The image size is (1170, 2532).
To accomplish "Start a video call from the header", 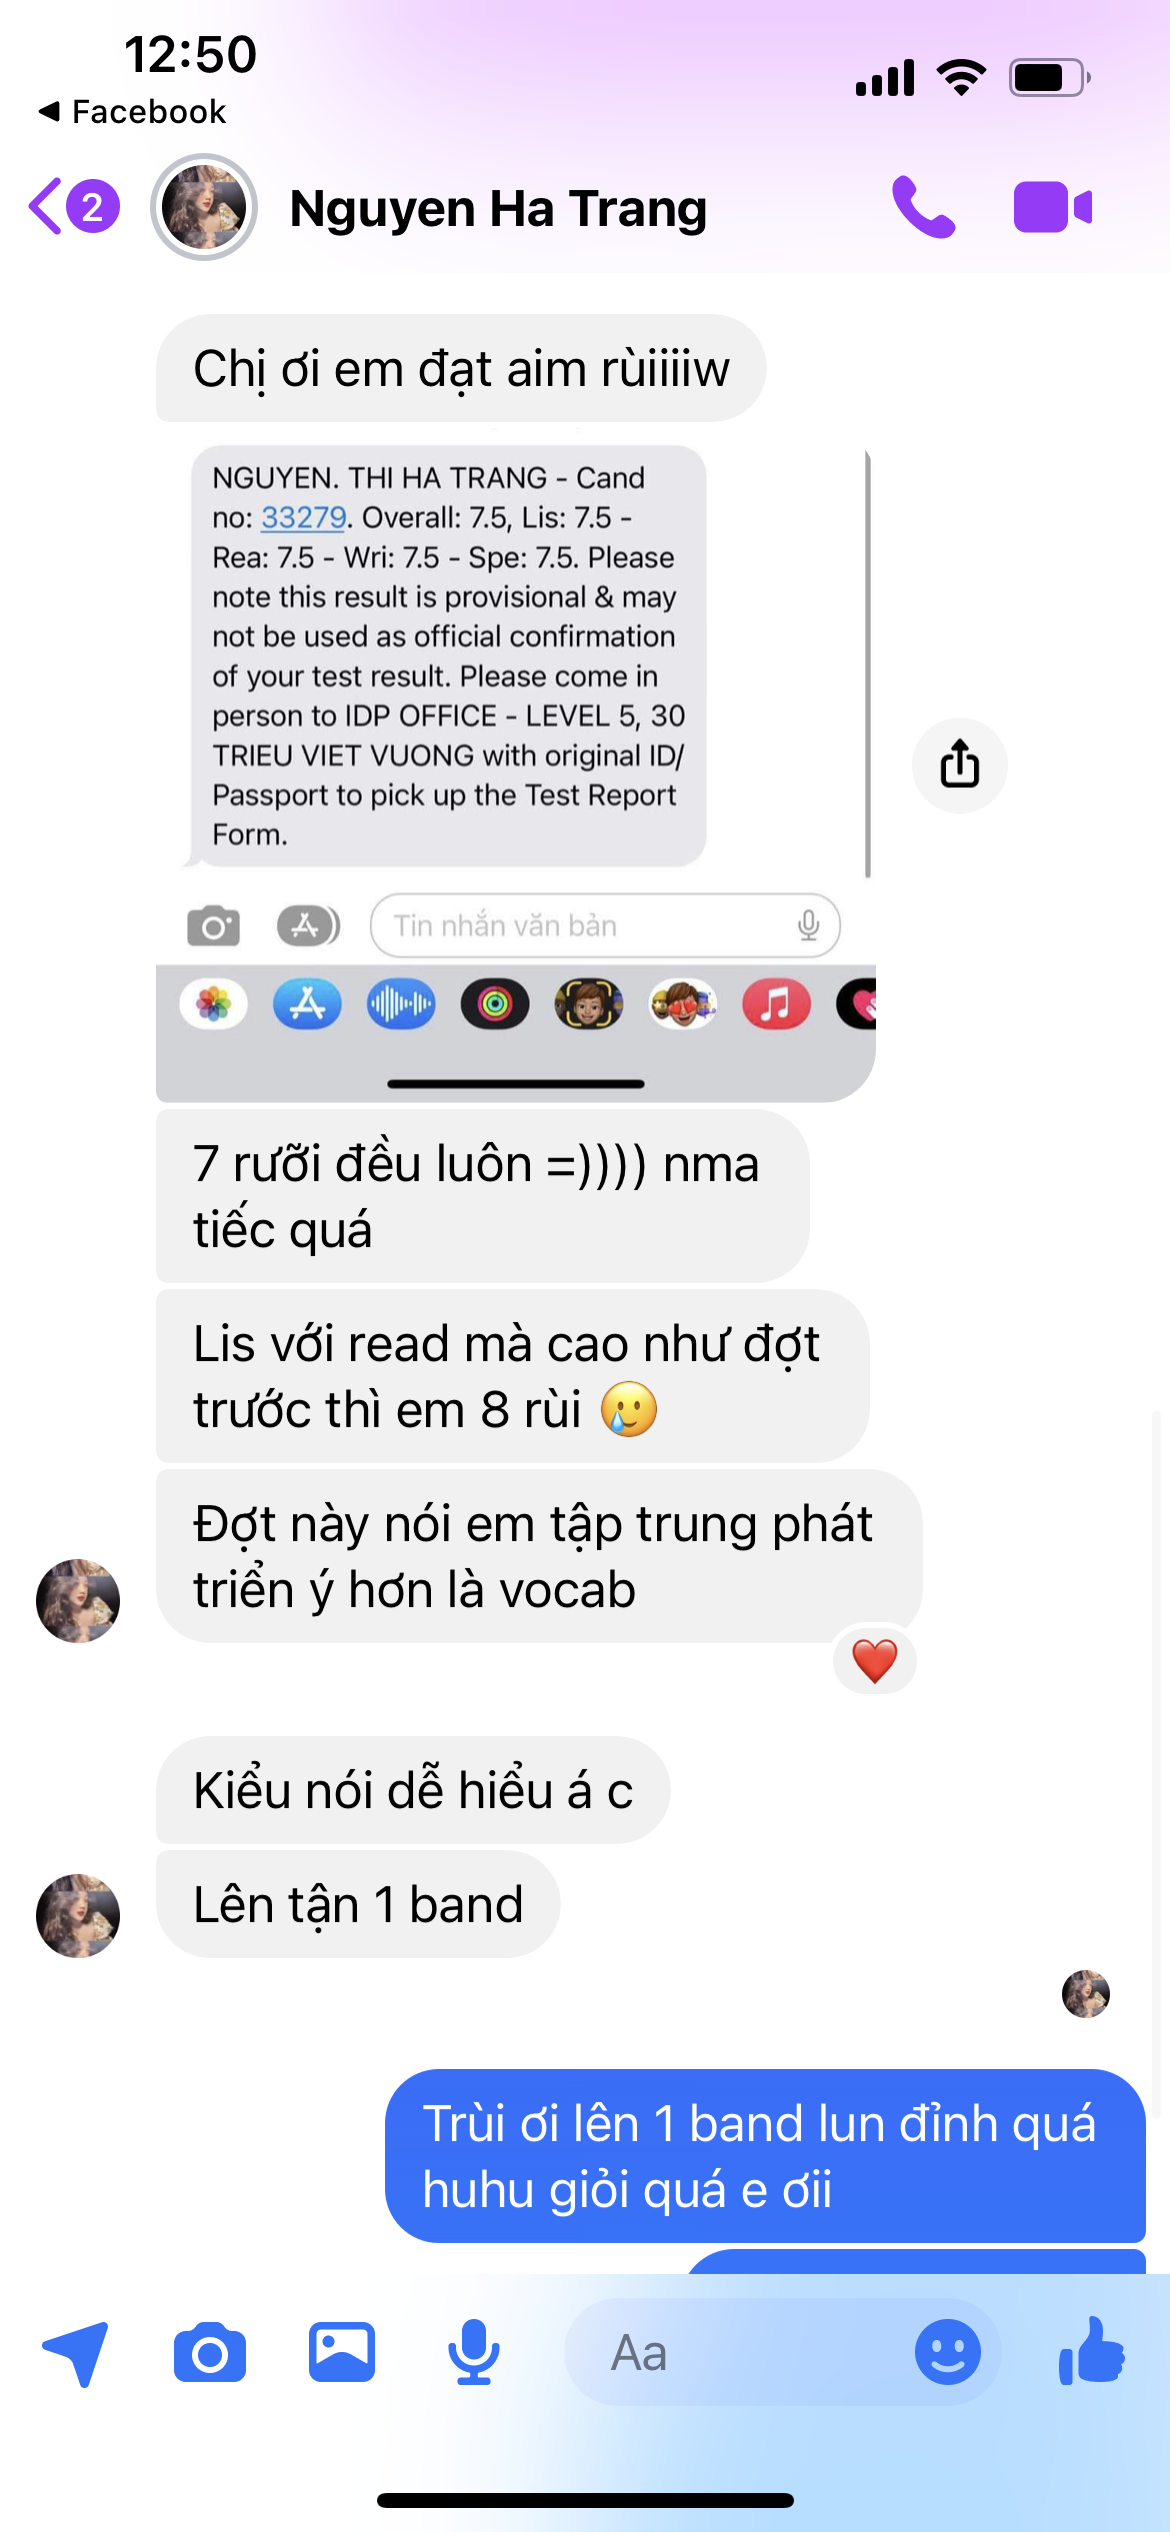I will (1053, 207).
